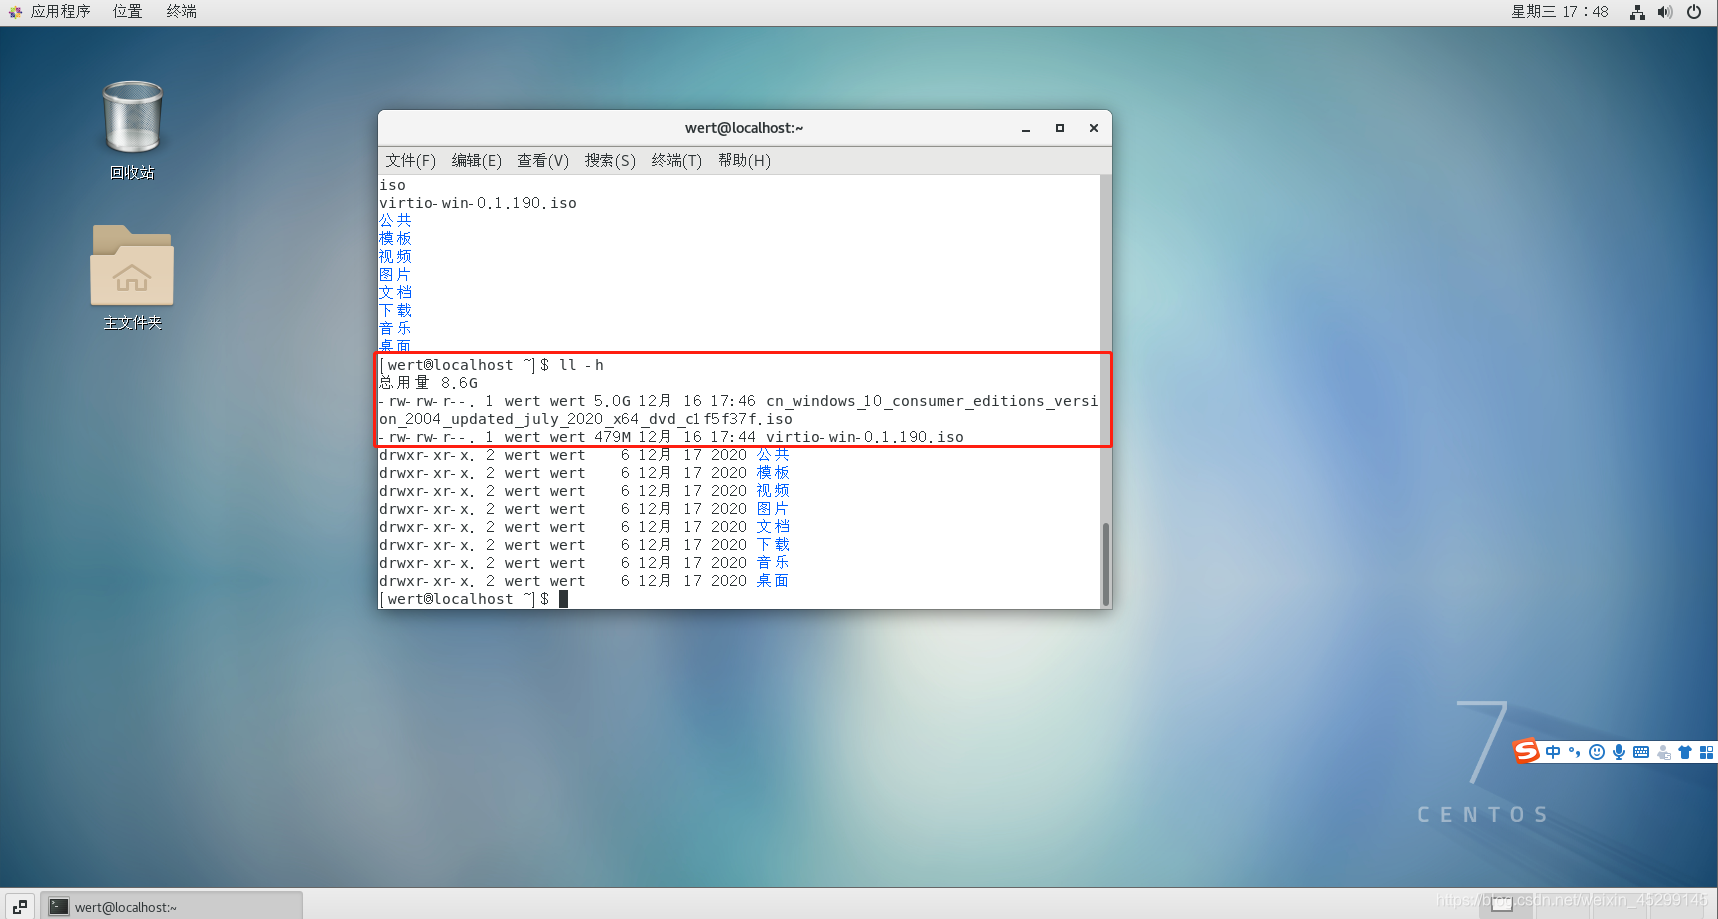Click 公共 in the short listing at top

point(395,221)
